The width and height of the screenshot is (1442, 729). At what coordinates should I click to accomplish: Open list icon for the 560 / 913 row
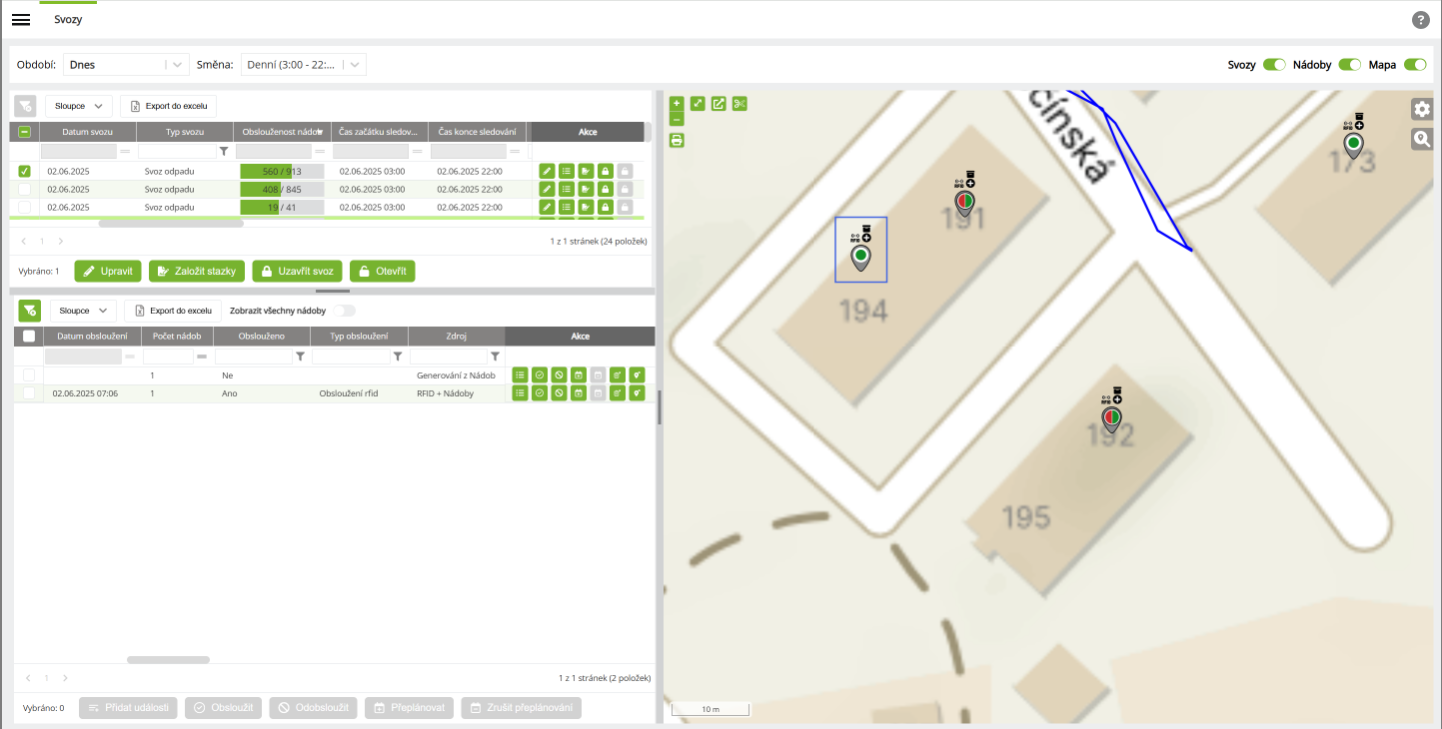566,171
